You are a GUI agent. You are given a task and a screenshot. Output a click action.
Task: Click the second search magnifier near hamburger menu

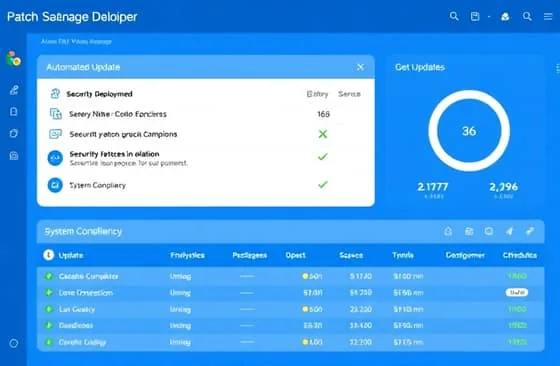[x=527, y=16]
